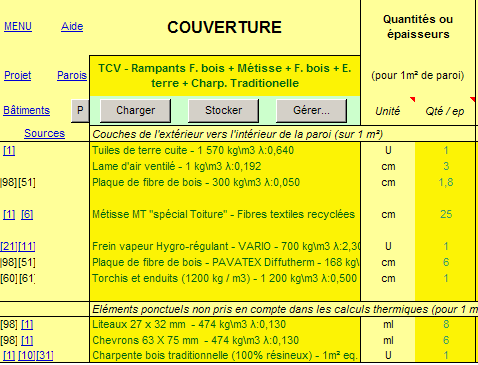Go to the Projet link
The height and width of the screenshot is (365, 478).
point(18,75)
